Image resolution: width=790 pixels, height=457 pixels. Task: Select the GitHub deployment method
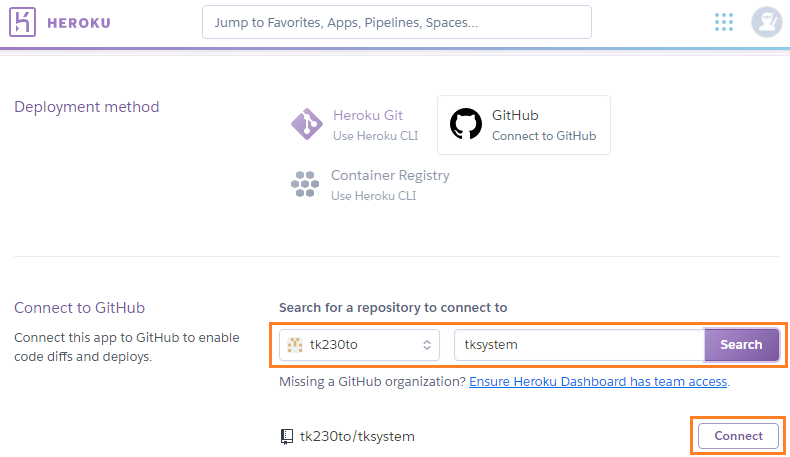[523, 125]
